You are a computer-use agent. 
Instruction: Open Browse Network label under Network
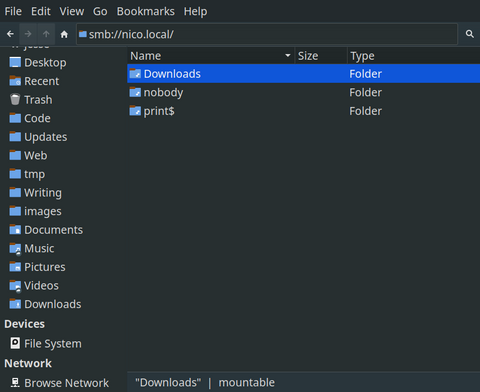tap(67, 383)
